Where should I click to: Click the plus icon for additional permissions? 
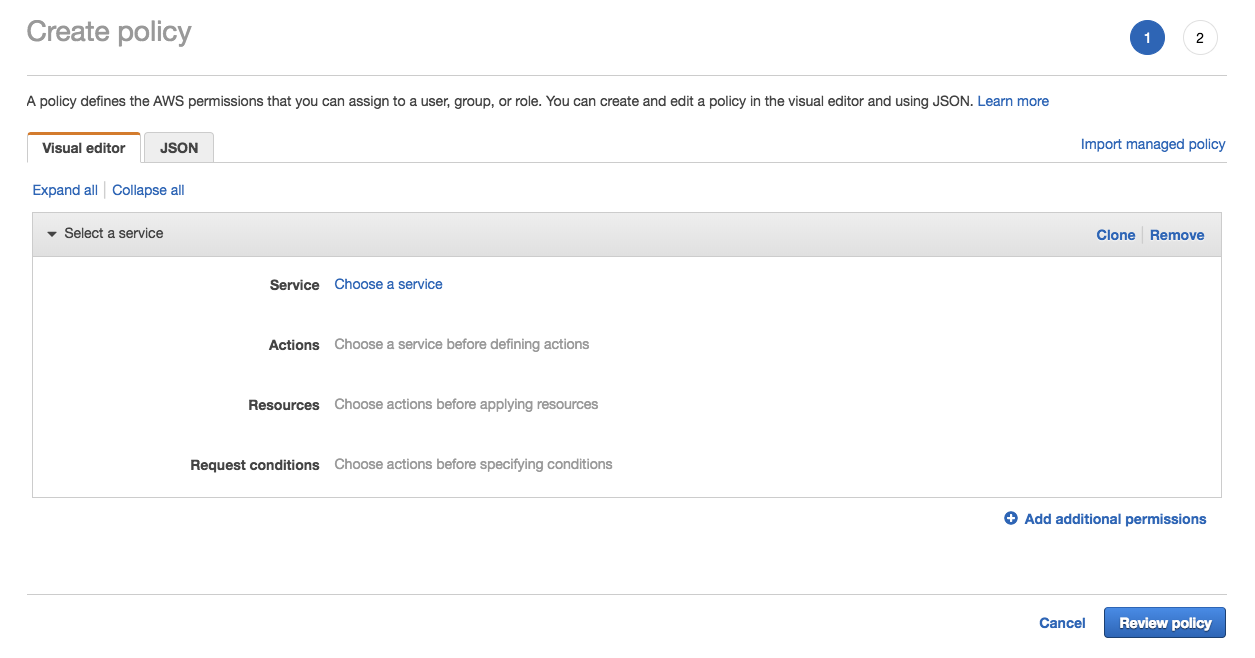coord(1011,519)
